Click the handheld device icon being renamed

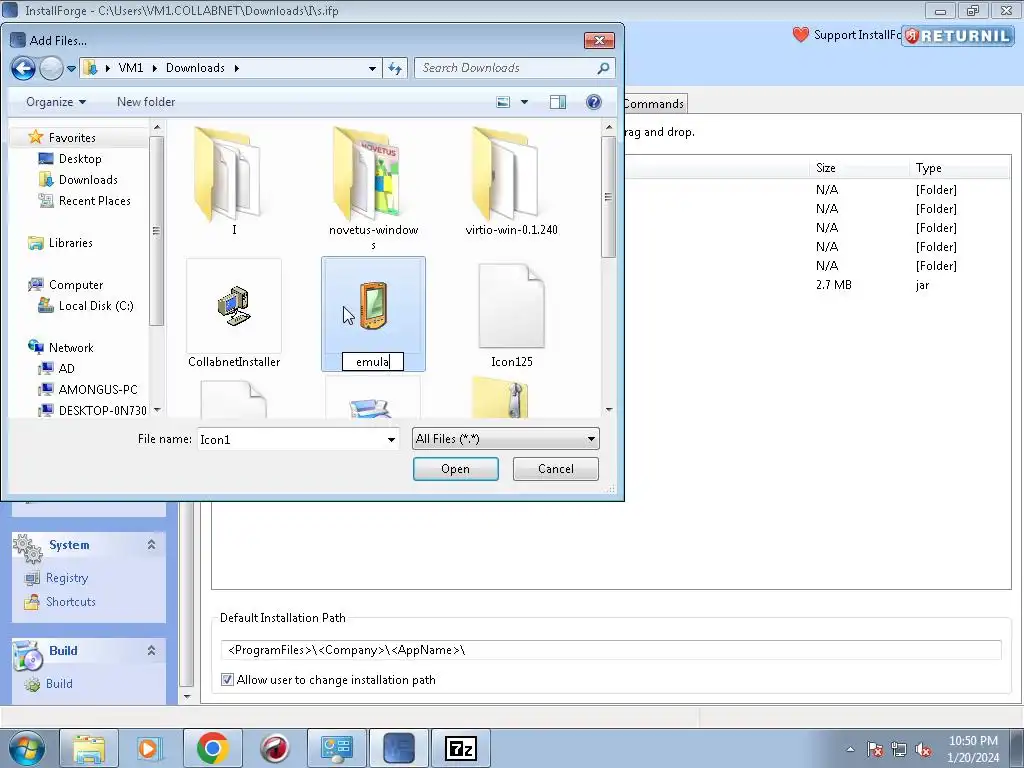point(373,304)
